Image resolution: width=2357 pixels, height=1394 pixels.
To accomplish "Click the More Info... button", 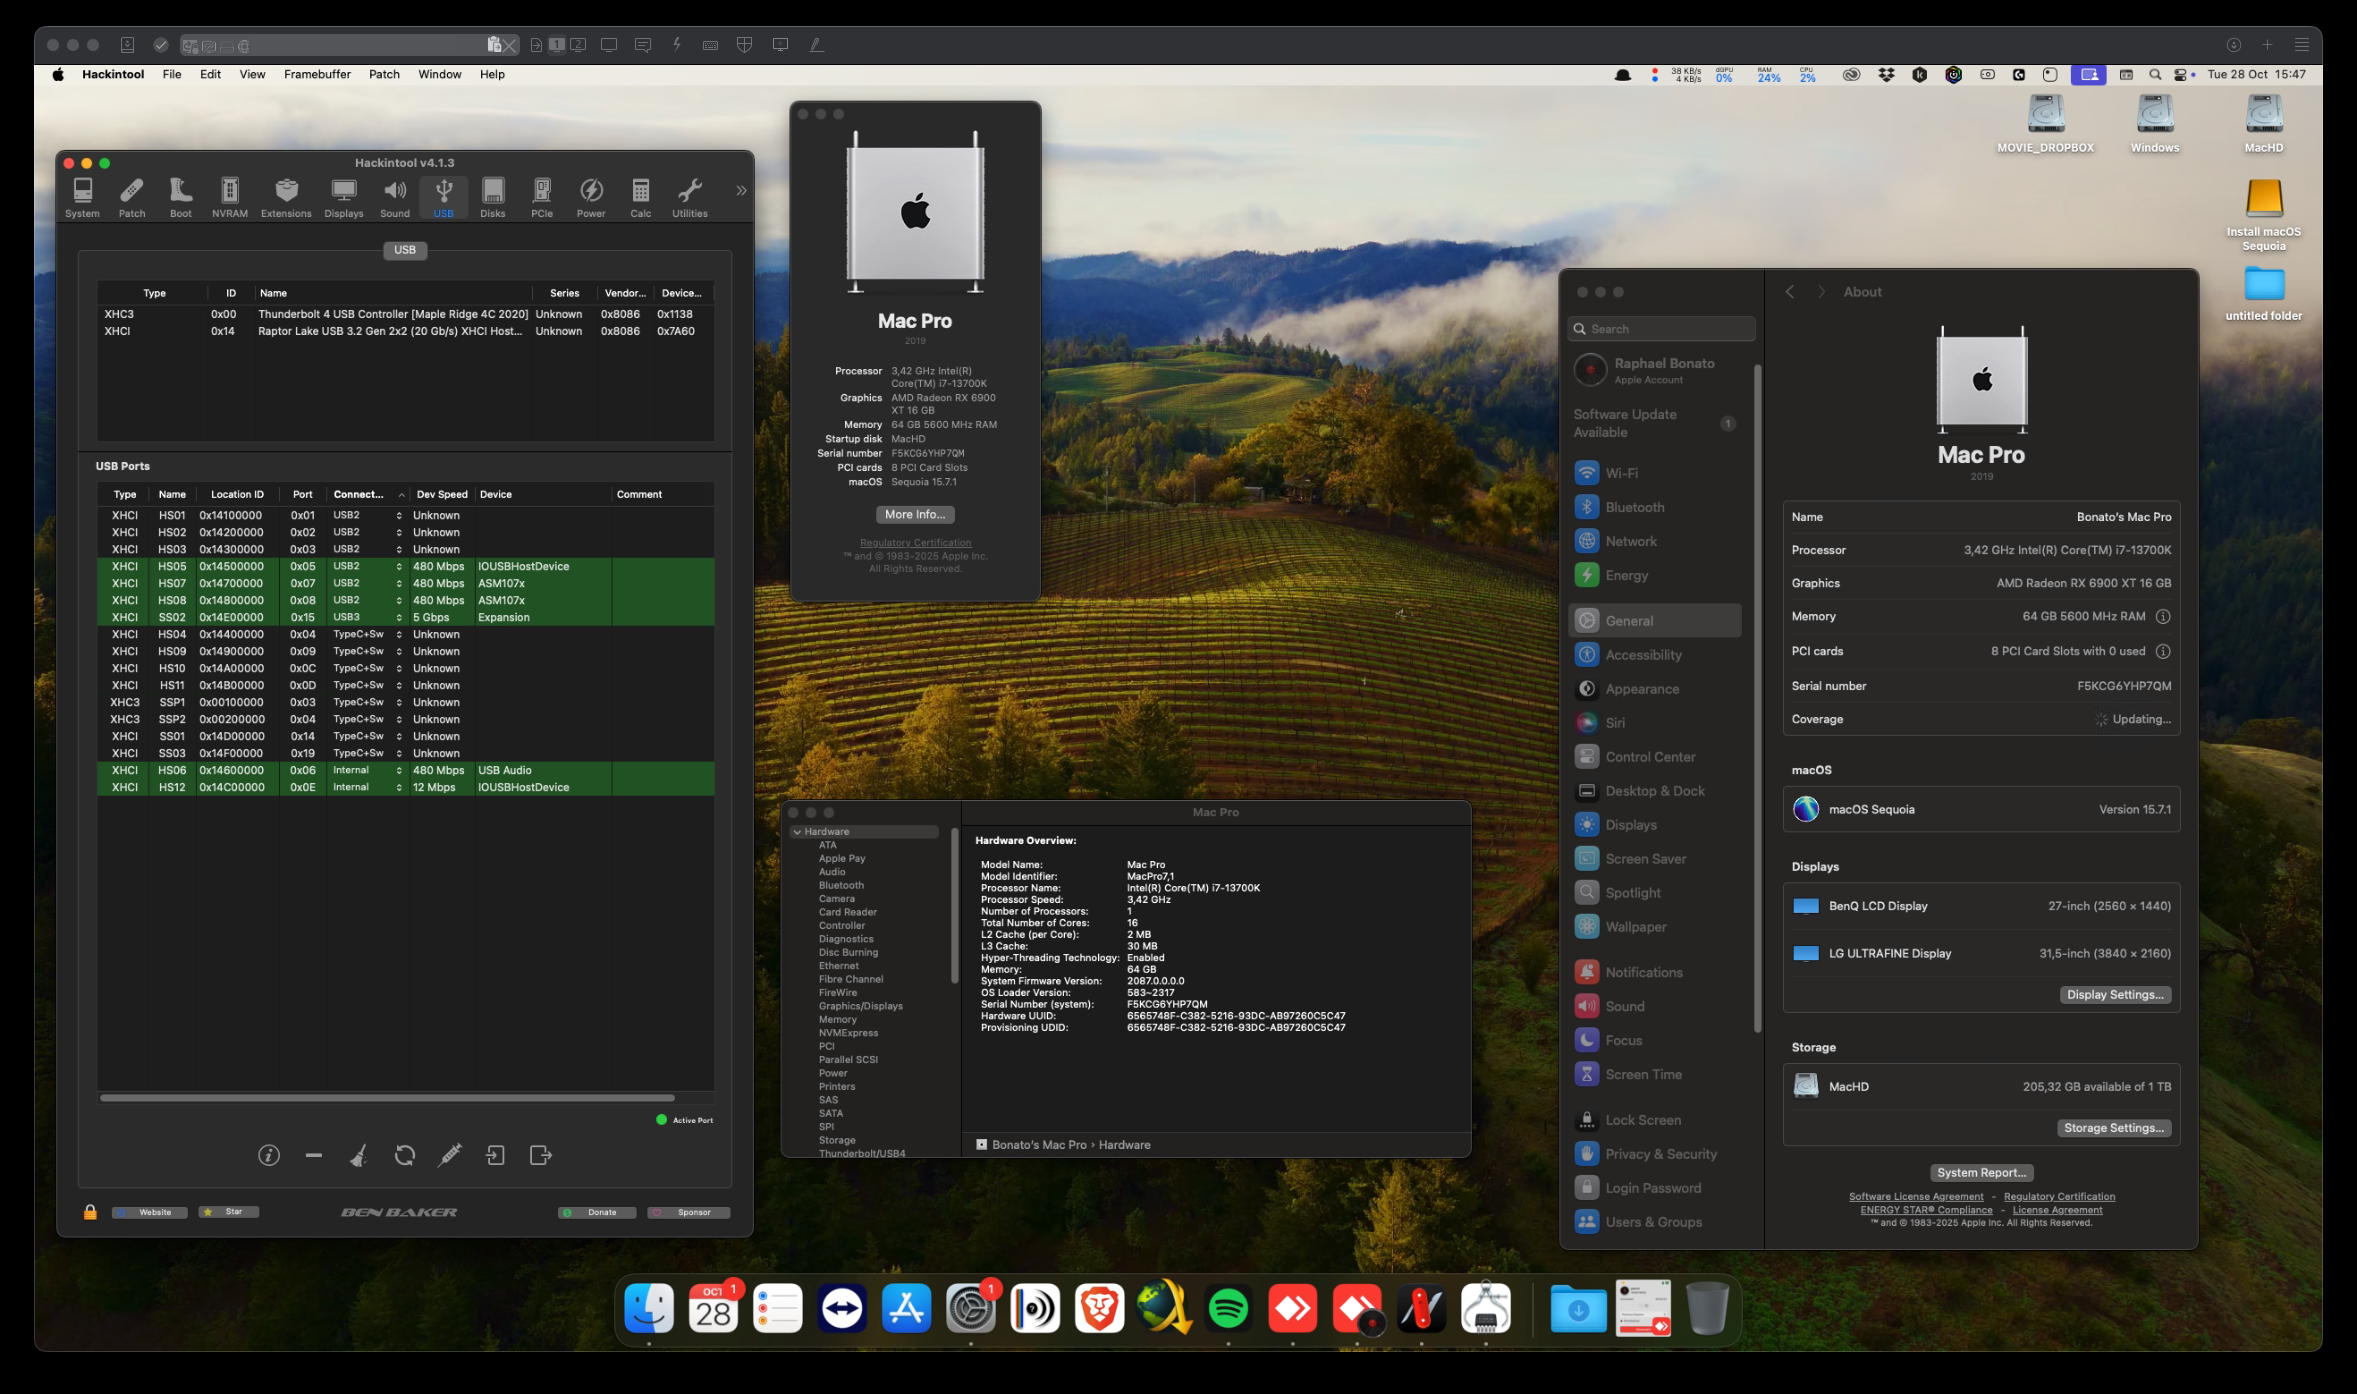I will coord(914,514).
